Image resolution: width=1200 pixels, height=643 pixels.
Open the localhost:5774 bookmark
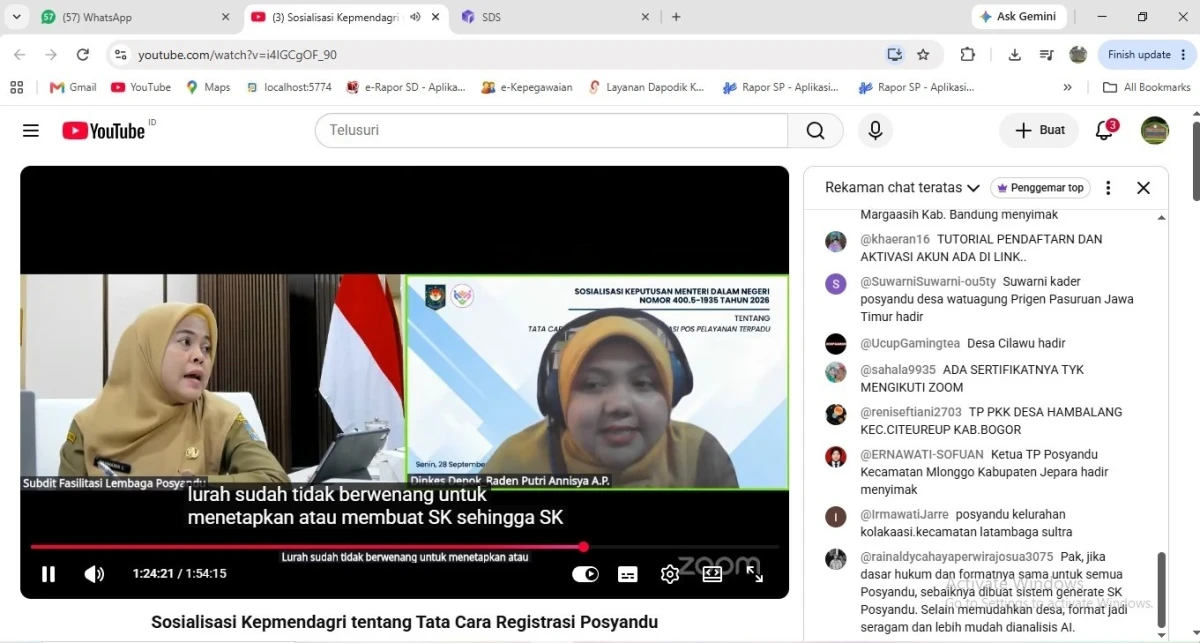(288, 87)
